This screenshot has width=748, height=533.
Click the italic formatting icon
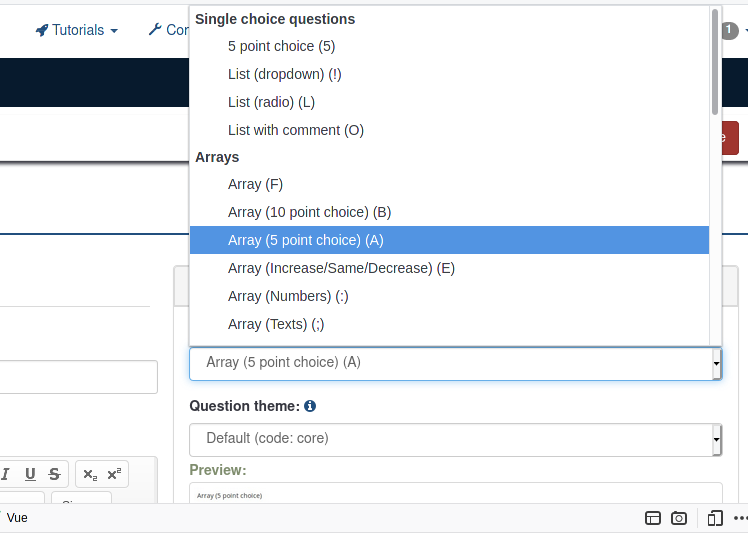click(x=6, y=474)
